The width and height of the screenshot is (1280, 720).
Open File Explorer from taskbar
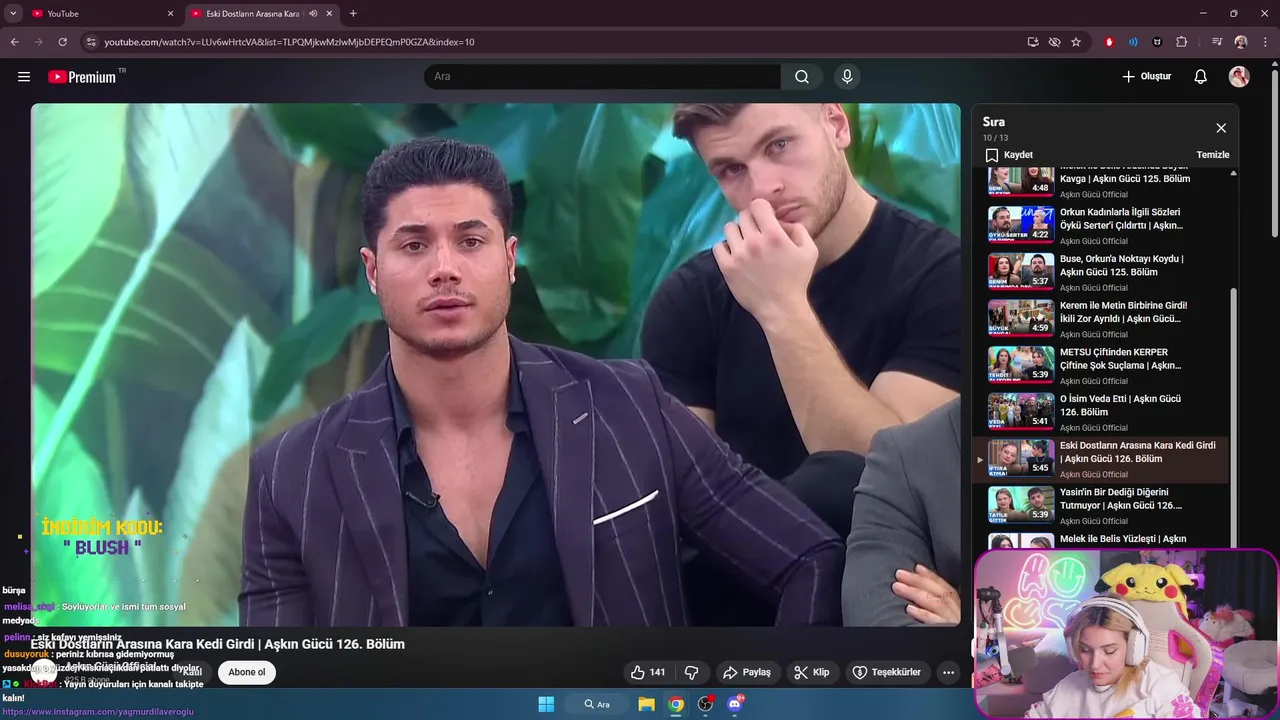[x=647, y=704]
